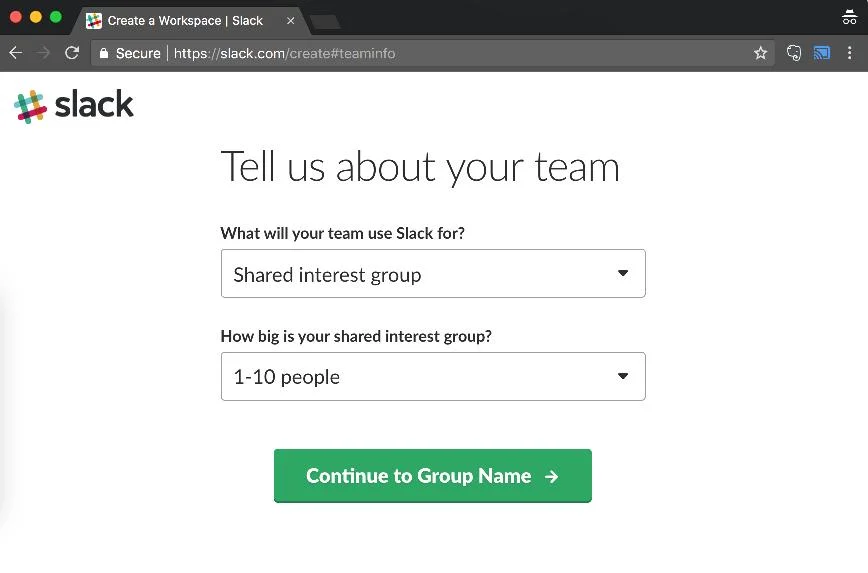This screenshot has height=573, width=868.
Task: Click the red close window button
Action: (16, 17)
